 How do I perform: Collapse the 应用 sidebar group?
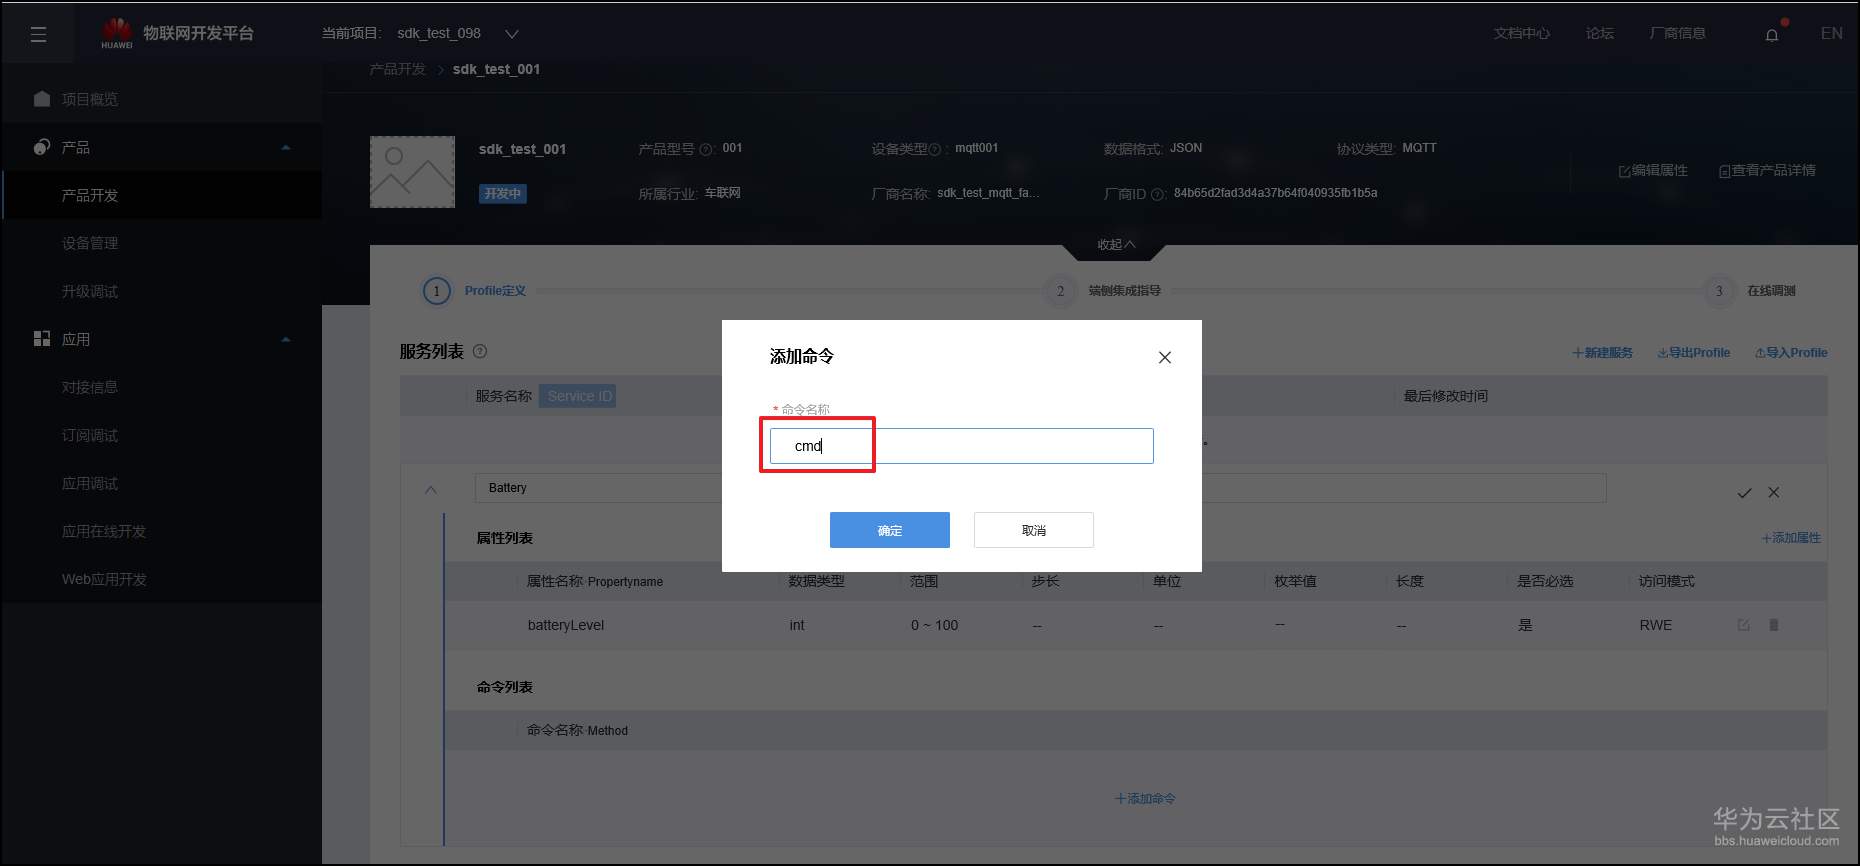click(x=286, y=340)
